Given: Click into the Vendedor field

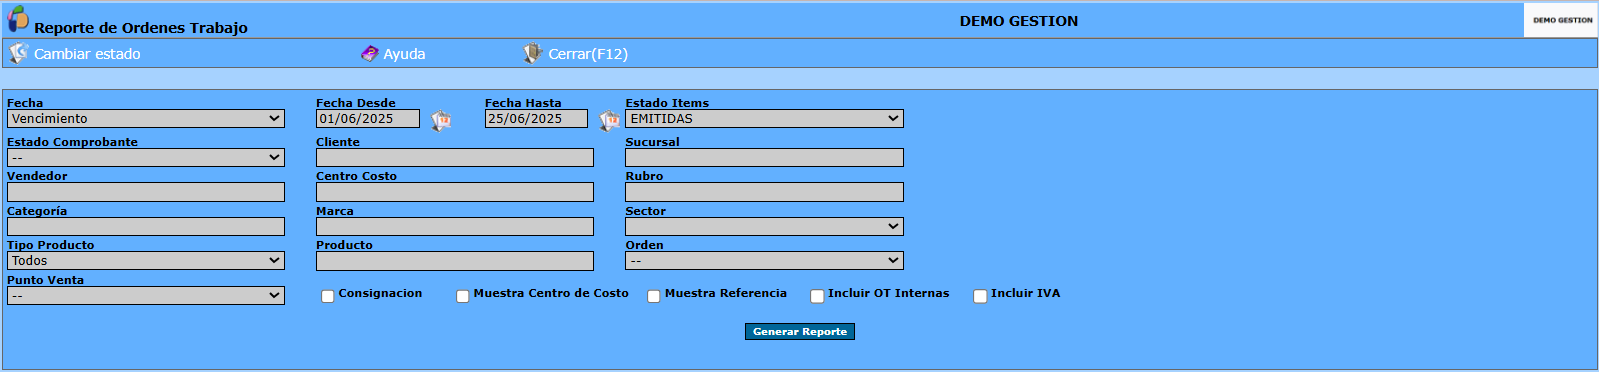Looking at the screenshot, I should point(146,192).
